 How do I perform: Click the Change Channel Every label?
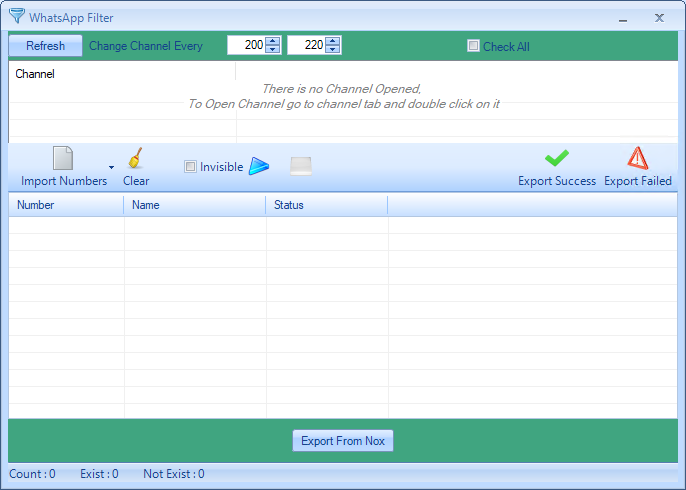coord(146,46)
